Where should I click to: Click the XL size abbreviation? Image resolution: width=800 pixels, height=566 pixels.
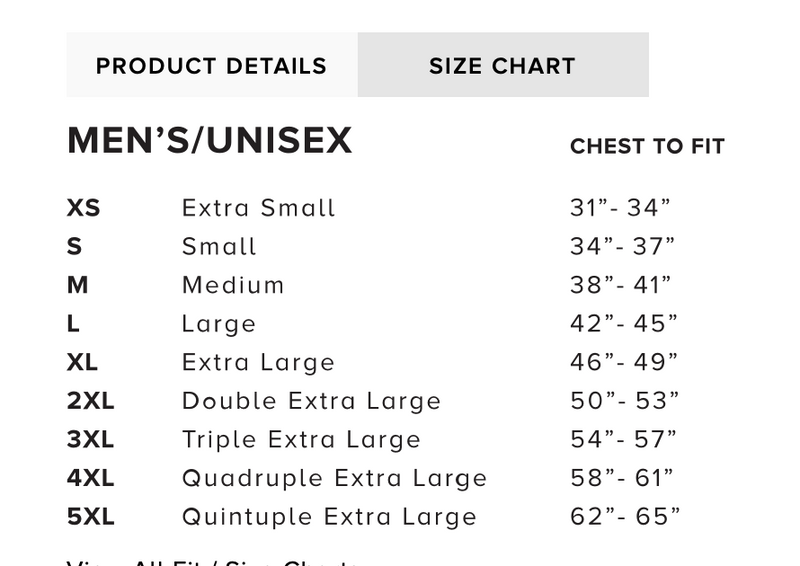click(83, 362)
